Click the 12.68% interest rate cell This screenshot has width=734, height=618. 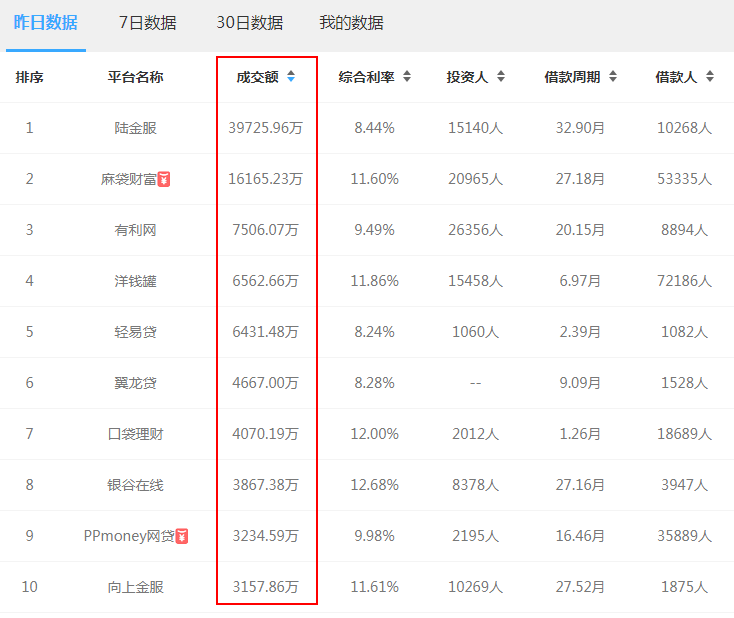pos(374,485)
